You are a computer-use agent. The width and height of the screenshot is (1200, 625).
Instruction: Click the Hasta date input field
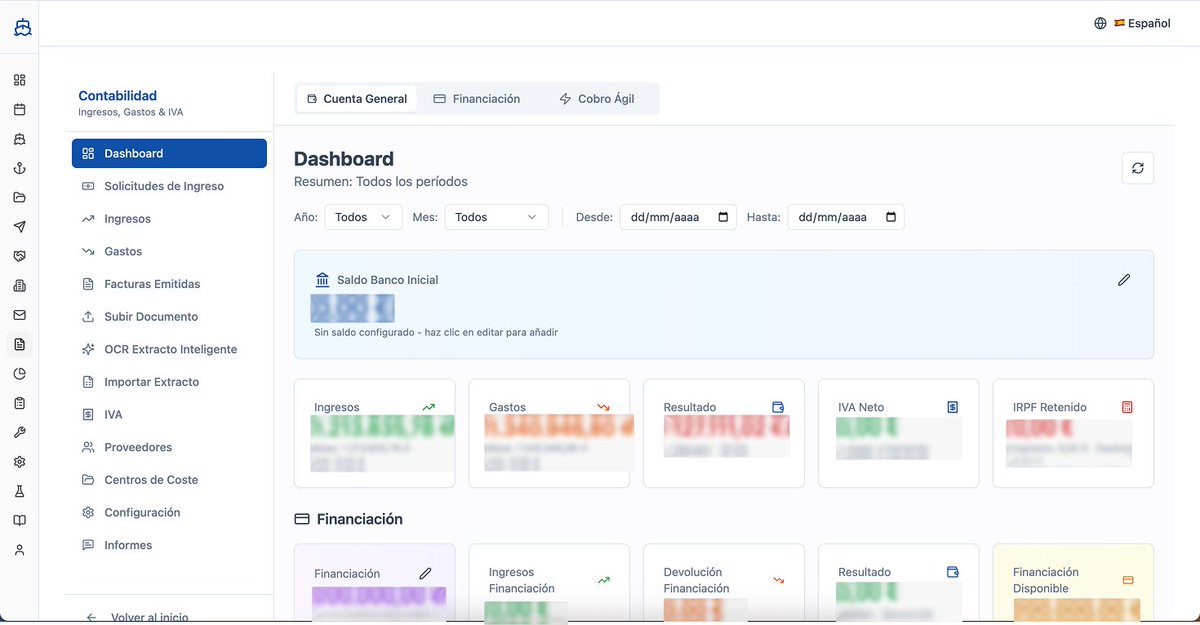pyautogui.click(x=846, y=217)
